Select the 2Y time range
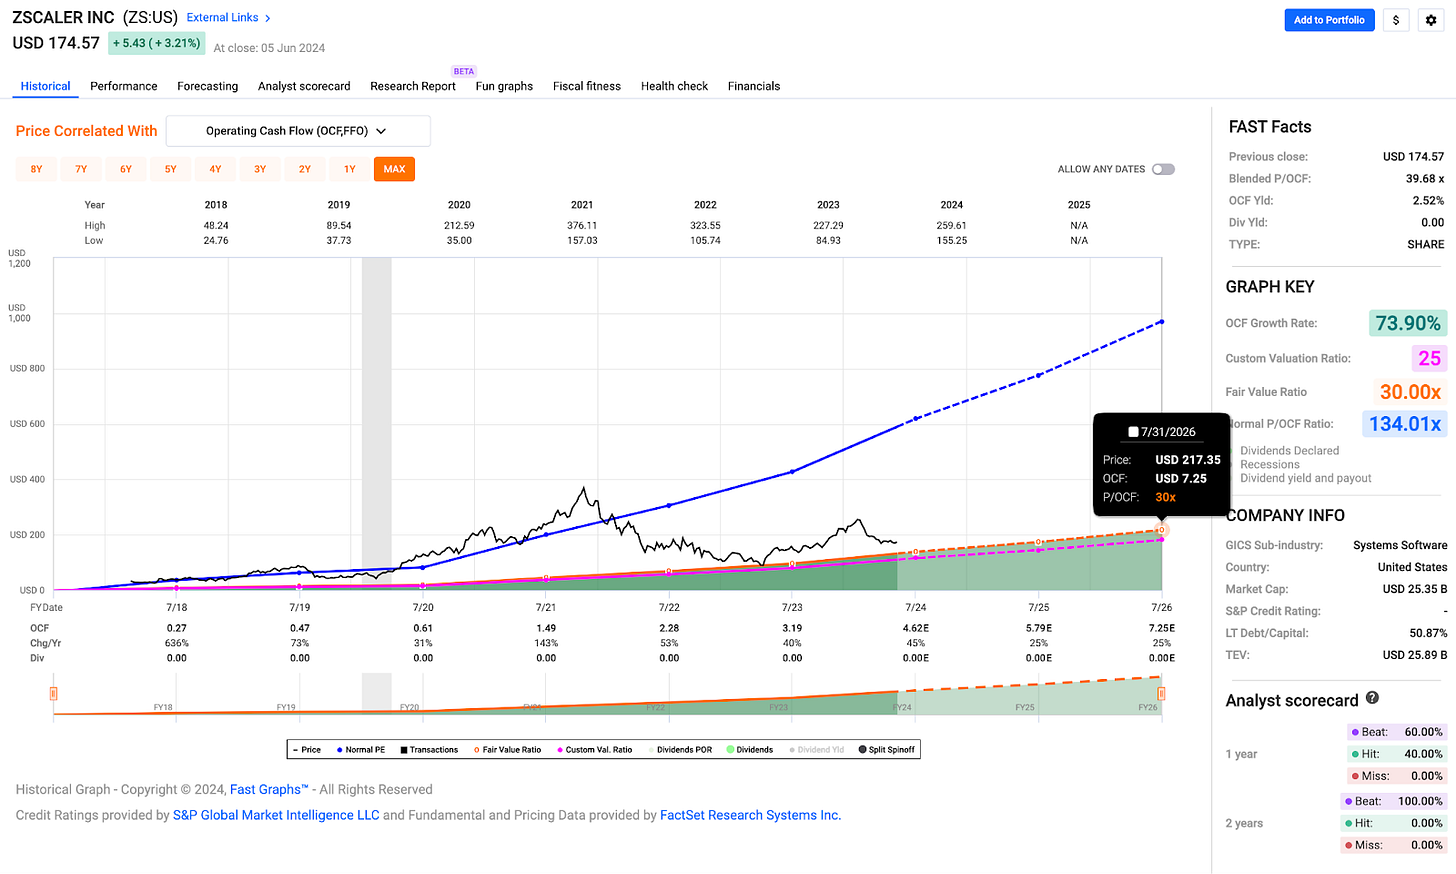 (305, 169)
